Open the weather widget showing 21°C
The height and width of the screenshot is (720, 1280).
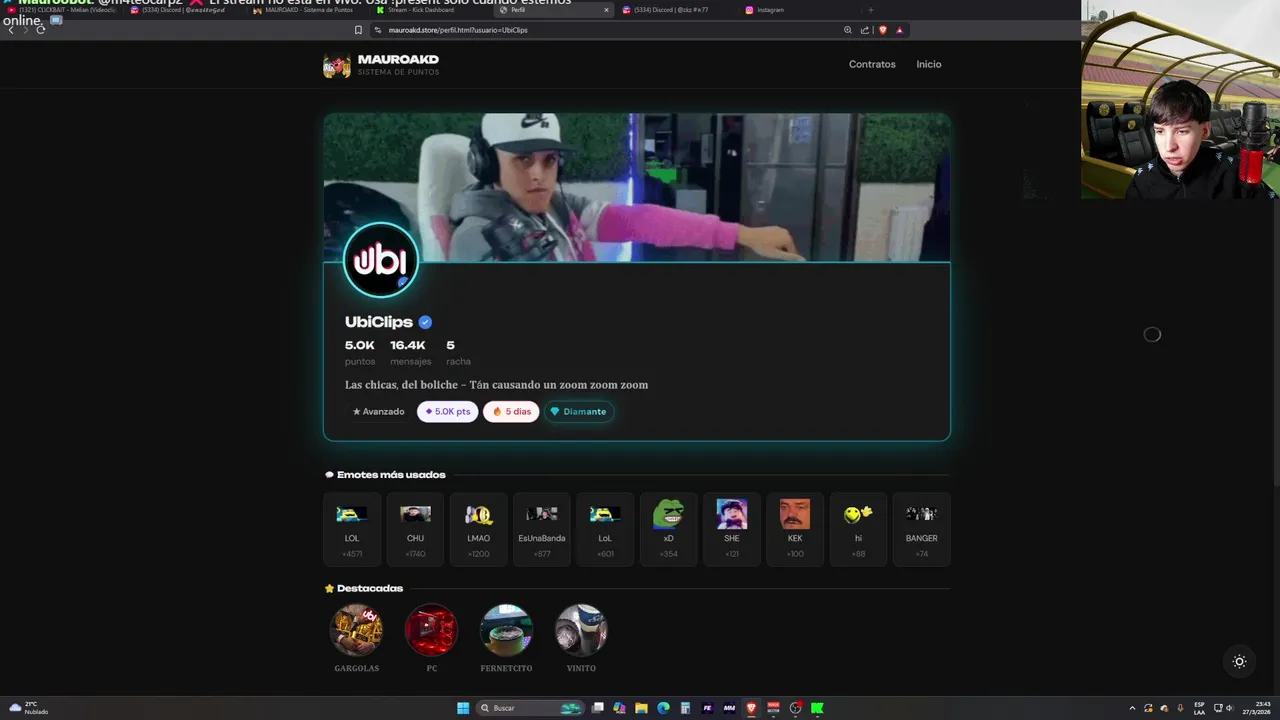[x=28, y=708]
